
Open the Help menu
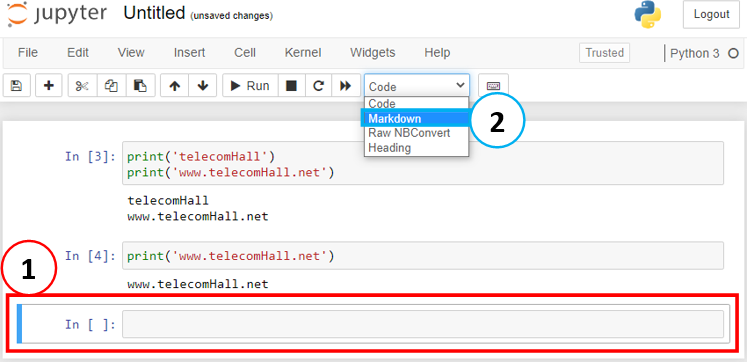click(437, 52)
